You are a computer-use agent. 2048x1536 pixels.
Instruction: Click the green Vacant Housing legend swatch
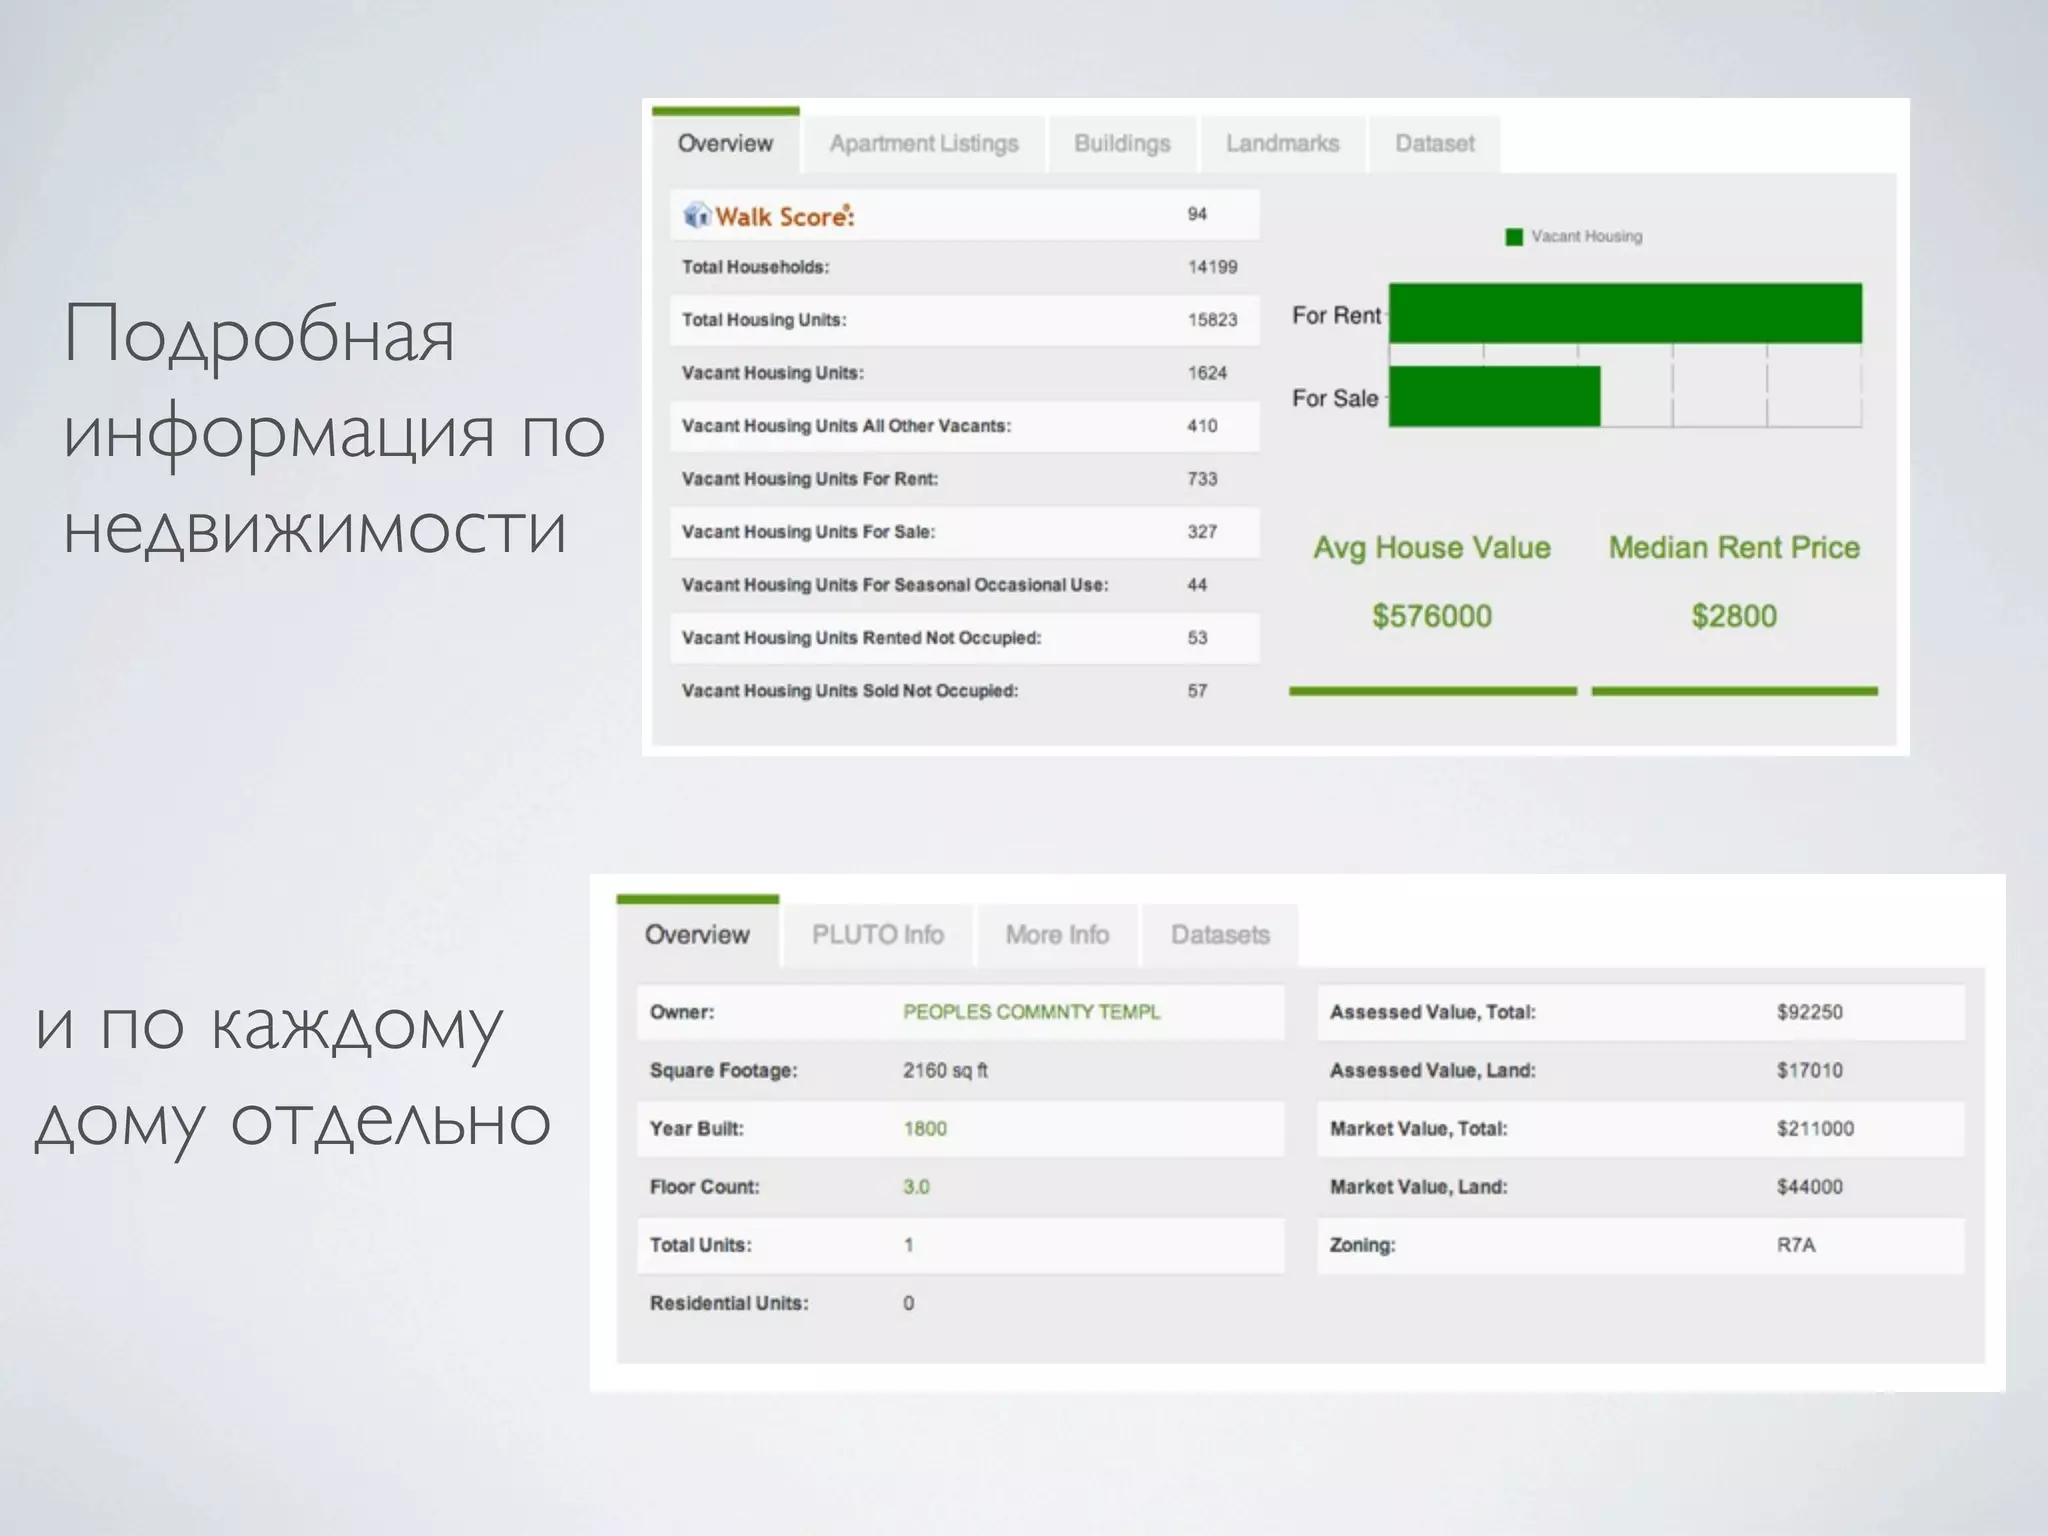1514,237
